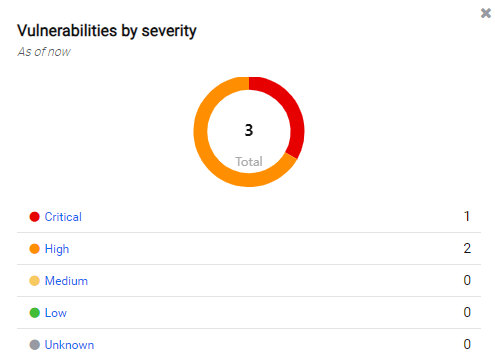Open the Unknown severity link
The width and height of the screenshot is (495, 363).
tap(69, 345)
